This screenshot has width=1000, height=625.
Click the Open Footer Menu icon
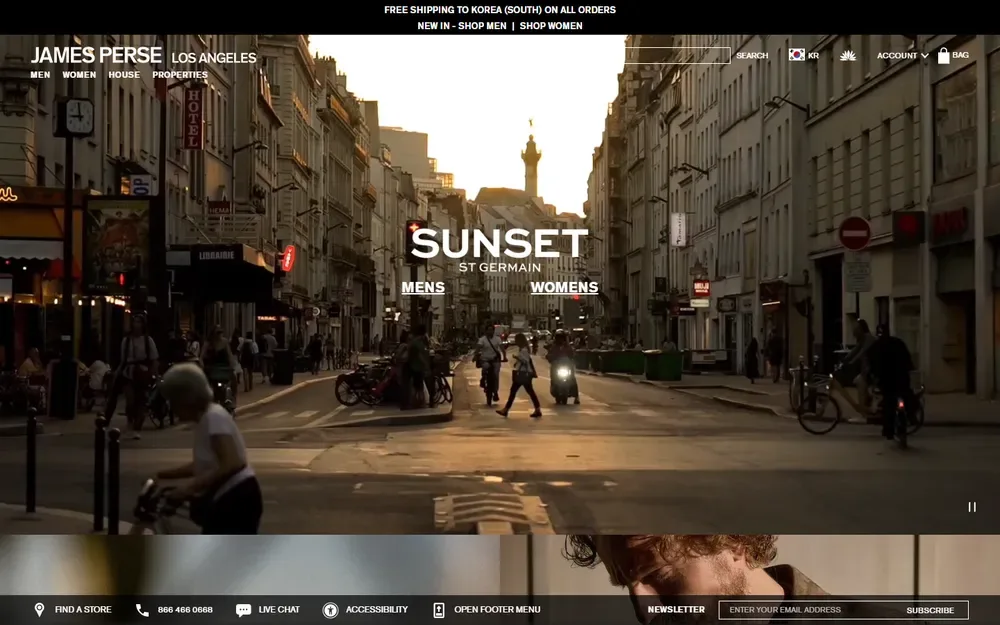439,610
